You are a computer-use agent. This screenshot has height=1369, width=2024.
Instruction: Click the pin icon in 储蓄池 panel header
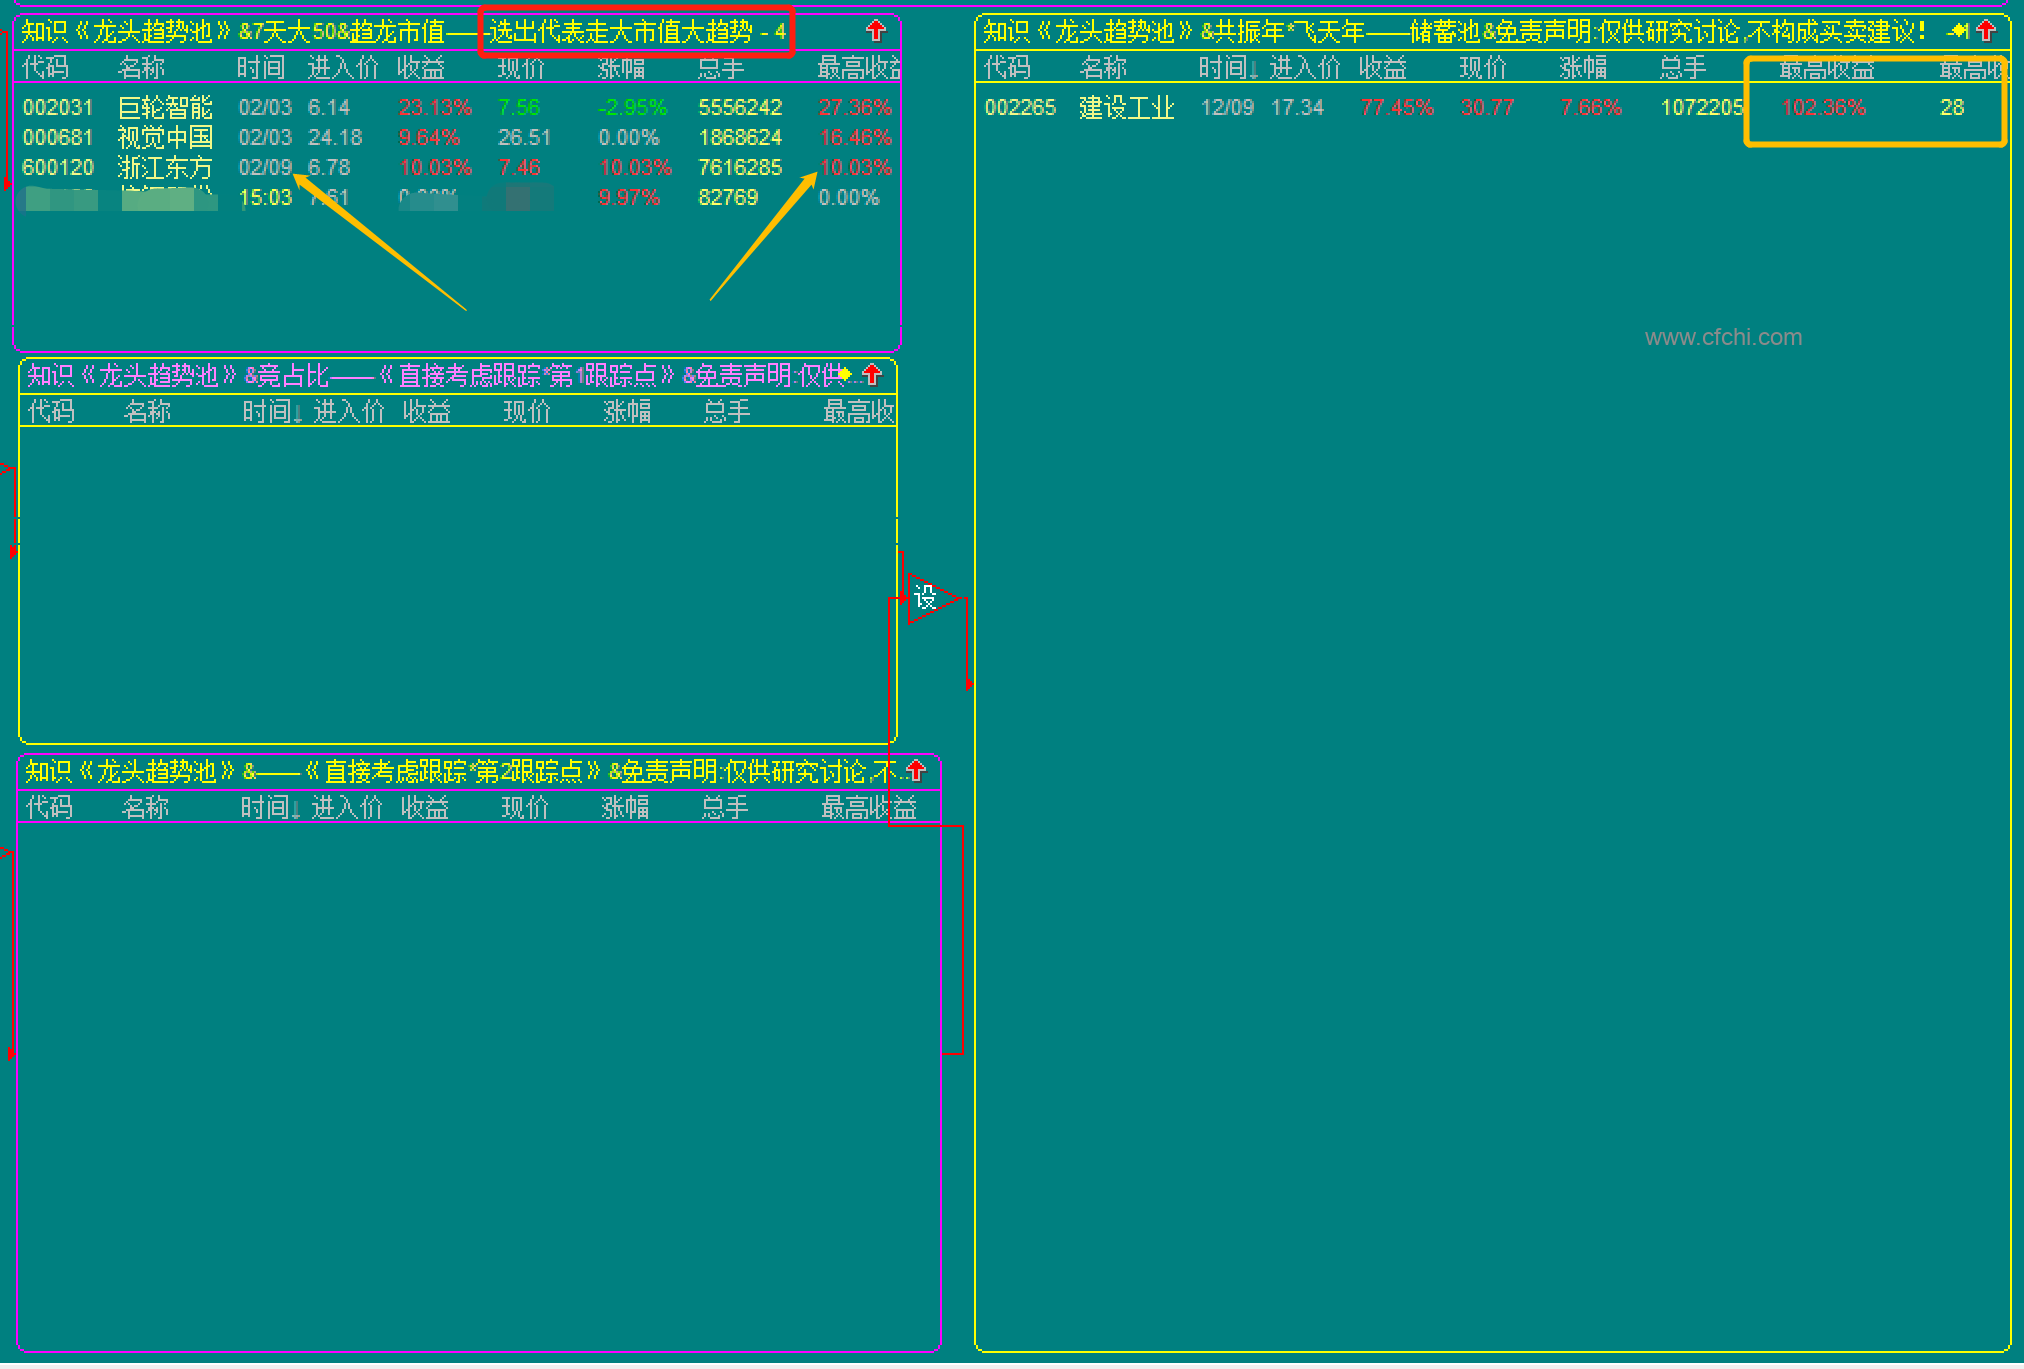(1959, 31)
